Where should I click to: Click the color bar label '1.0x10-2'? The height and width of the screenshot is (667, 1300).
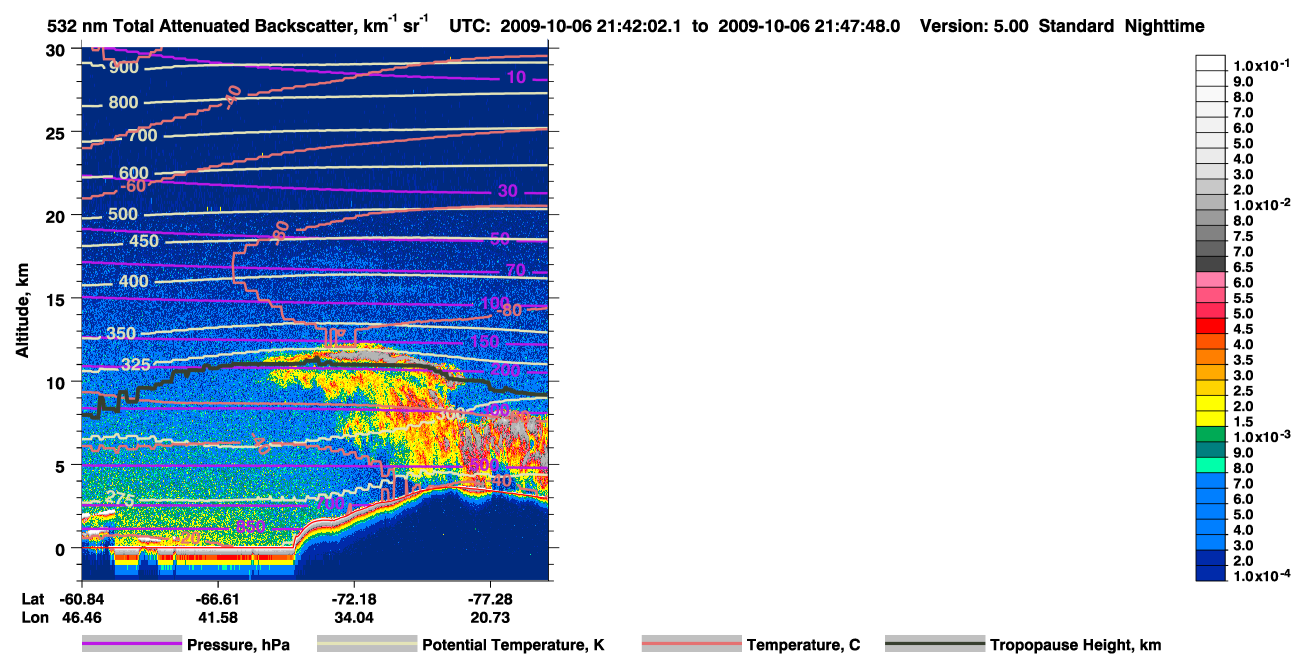tap(1260, 205)
